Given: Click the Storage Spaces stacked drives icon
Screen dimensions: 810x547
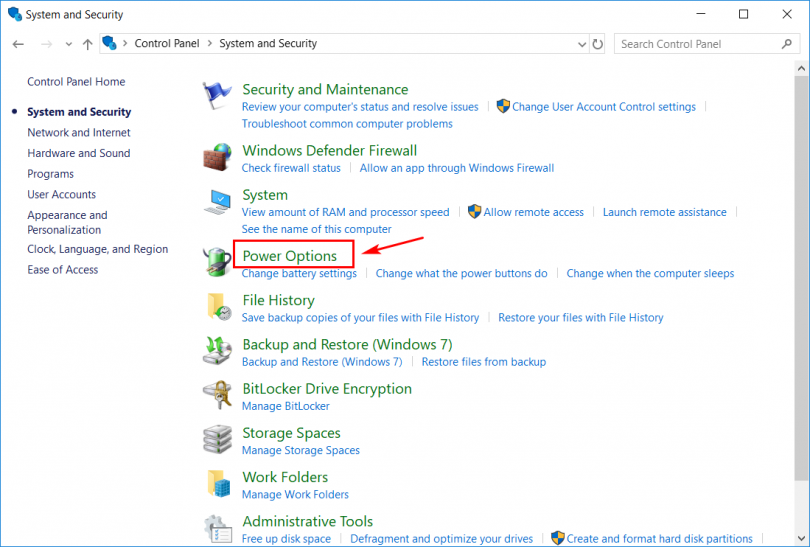Looking at the screenshot, I should coord(216,440).
